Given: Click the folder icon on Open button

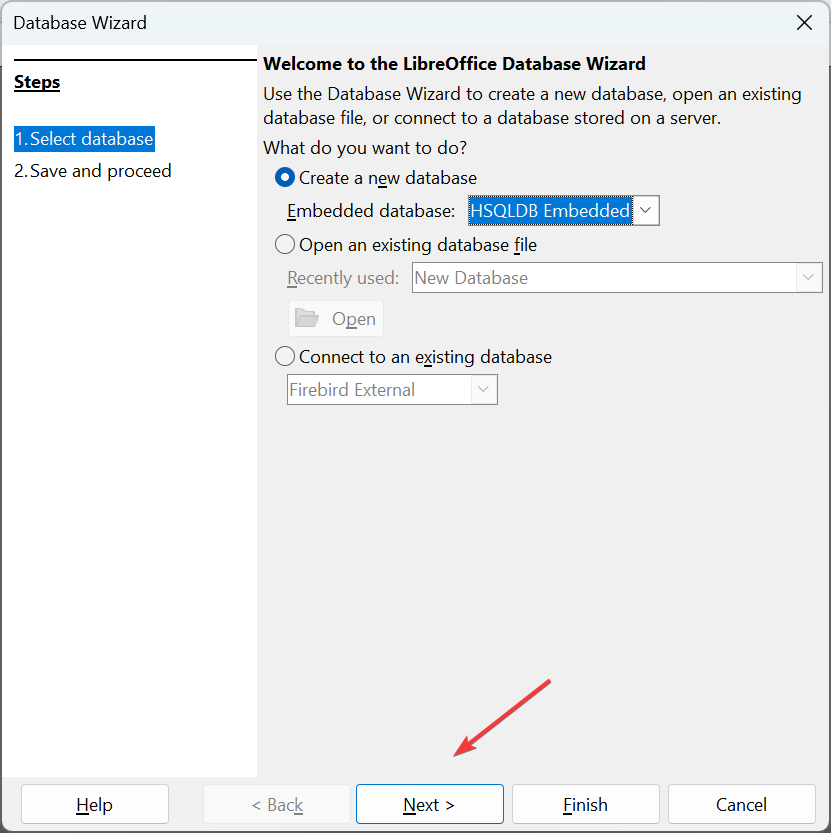Looking at the screenshot, I should [307, 318].
